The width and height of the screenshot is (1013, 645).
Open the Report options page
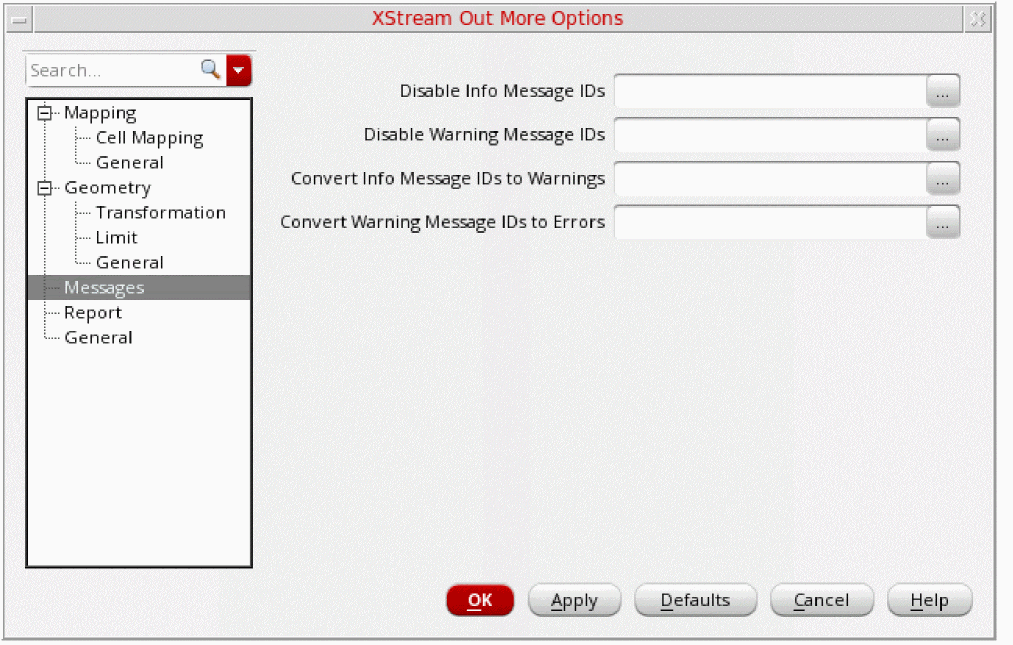[92, 313]
